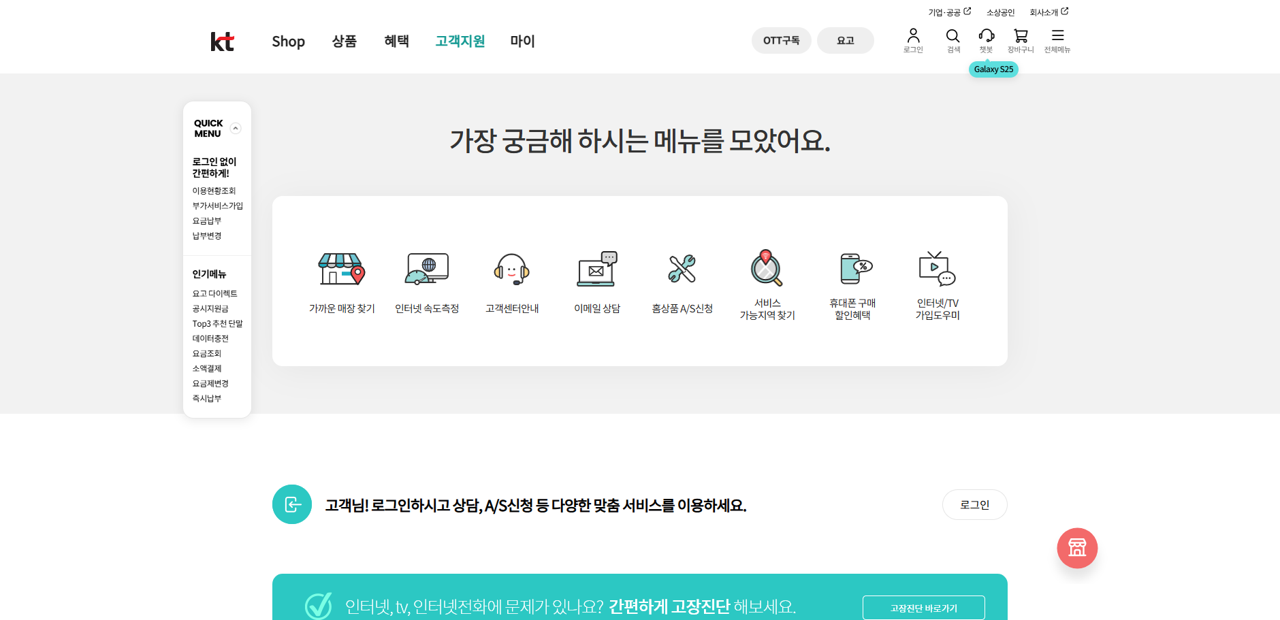Click the 고객센터안내 headset icon
This screenshot has width=1280, height=620.
(x=510, y=268)
